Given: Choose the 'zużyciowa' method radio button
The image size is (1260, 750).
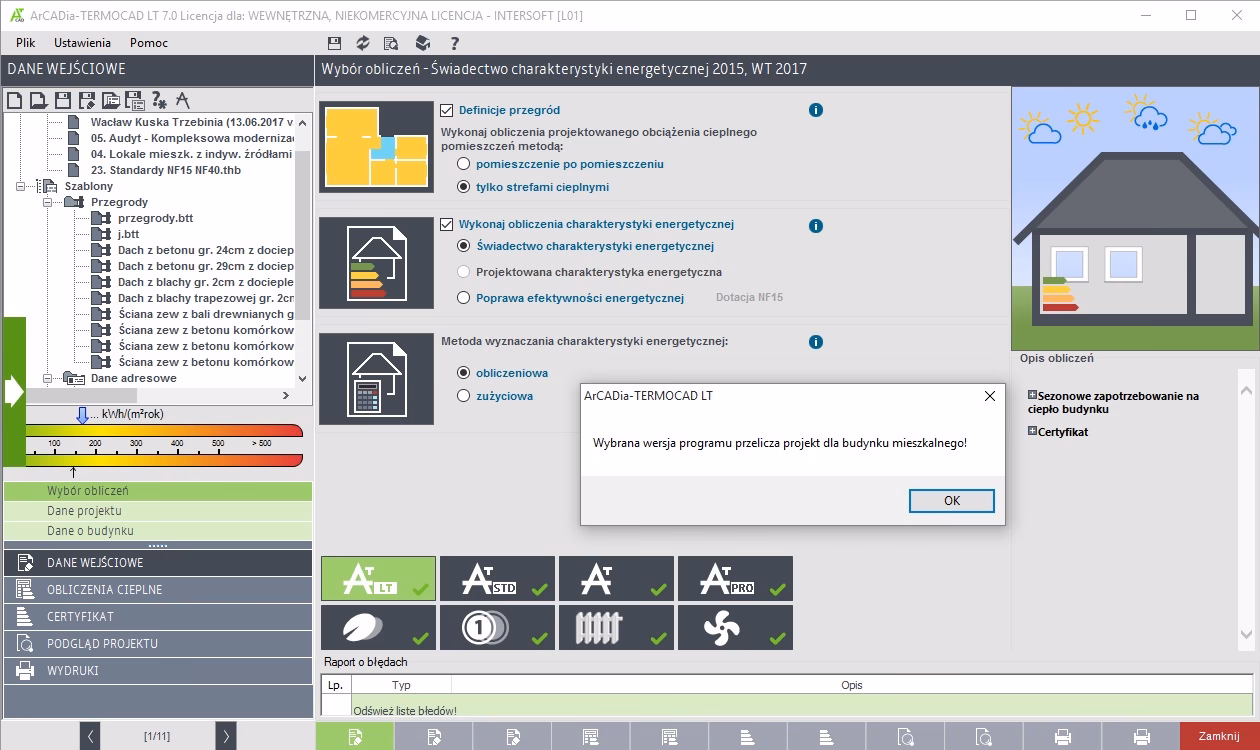Looking at the screenshot, I should (x=463, y=396).
